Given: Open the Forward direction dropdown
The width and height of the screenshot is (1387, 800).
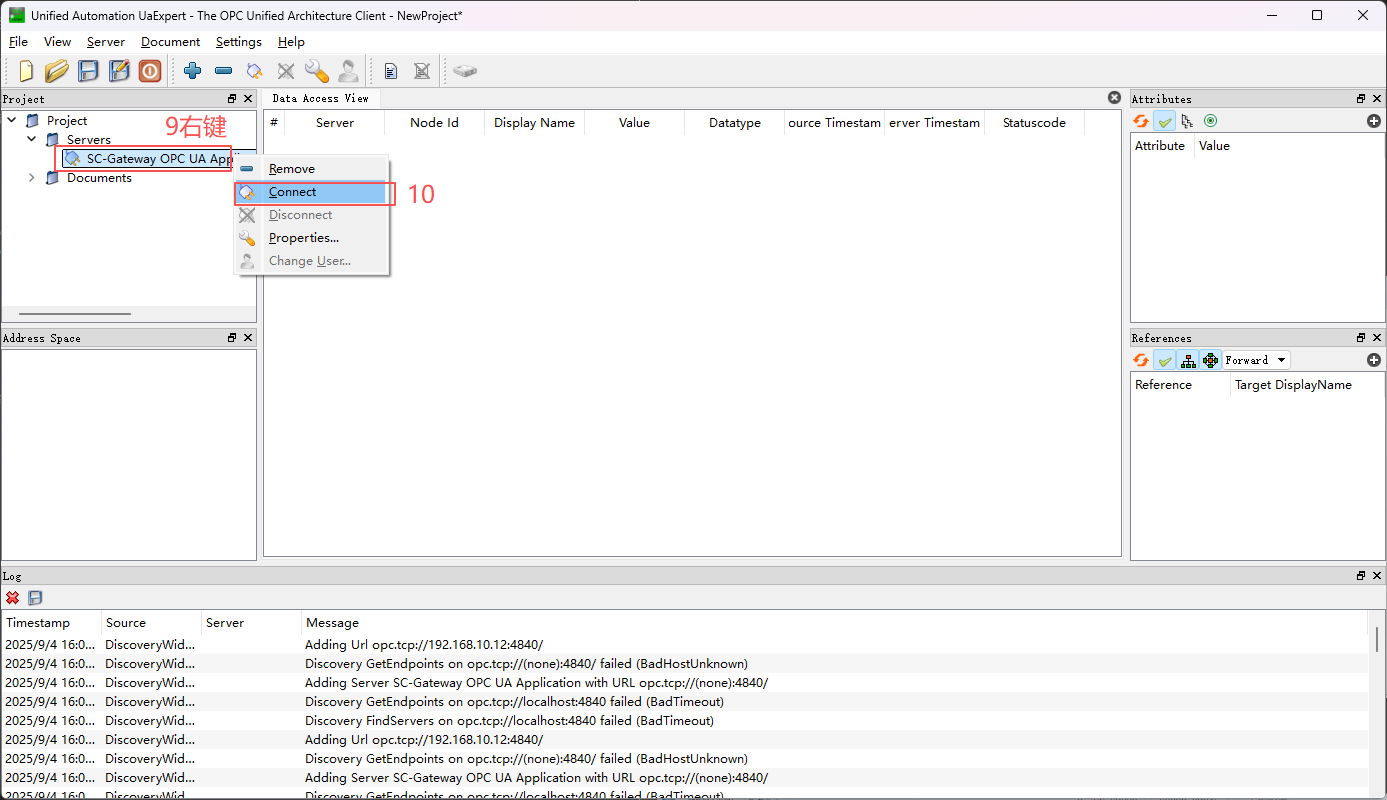Looking at the screenshot, I should click(1256, 360).
